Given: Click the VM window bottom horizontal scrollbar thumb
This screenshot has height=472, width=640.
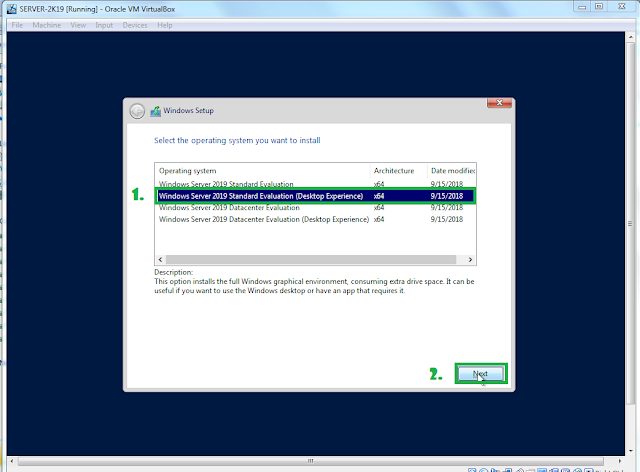Looking at the screenshot, I should pyautogui.click(x=311, y=461).
